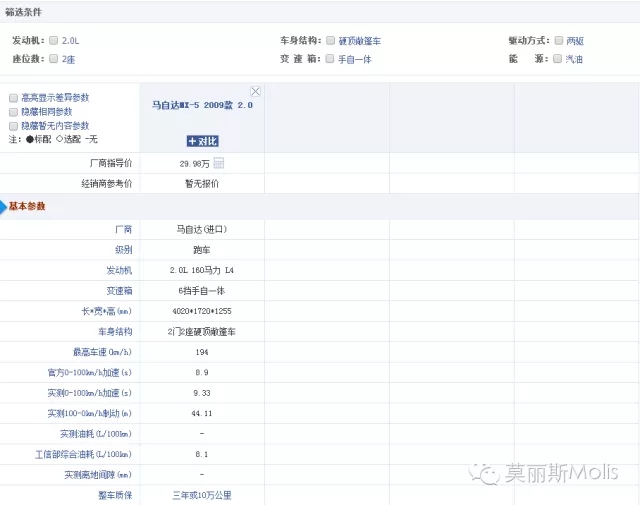This screenshot has width=640, height=505.
Task: Click the +对比 compare button
Action: click(202, 141)
